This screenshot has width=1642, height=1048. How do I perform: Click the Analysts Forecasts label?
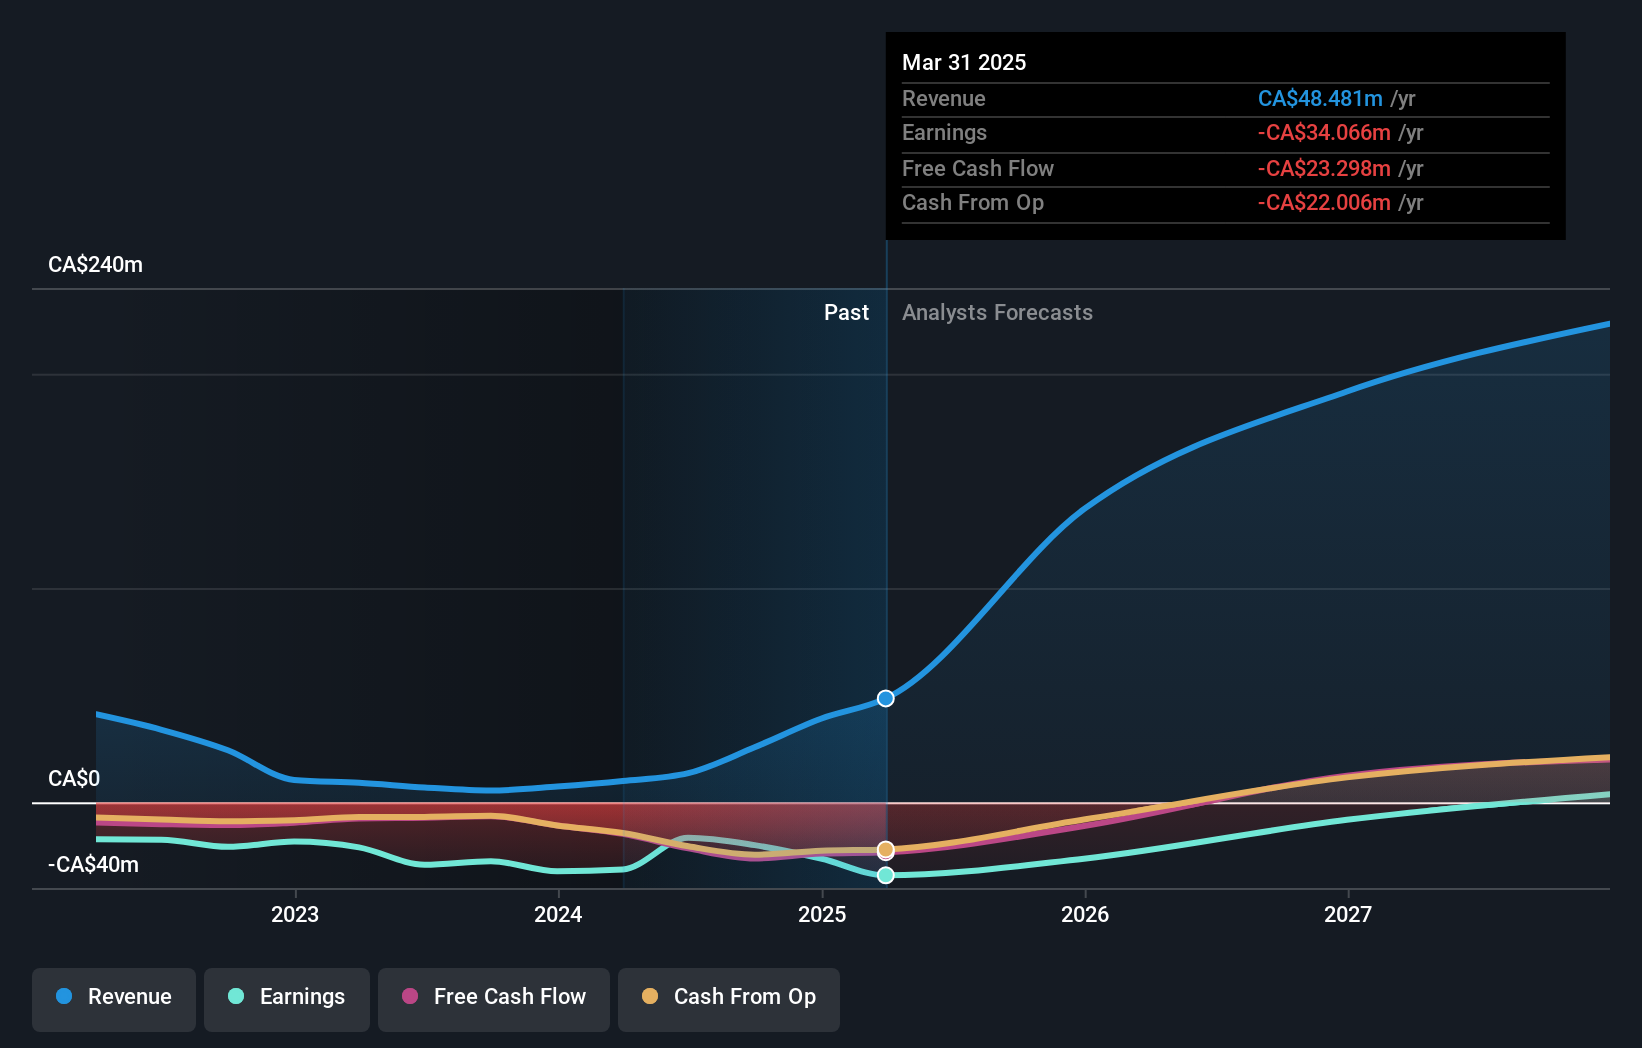coord(997,312)
